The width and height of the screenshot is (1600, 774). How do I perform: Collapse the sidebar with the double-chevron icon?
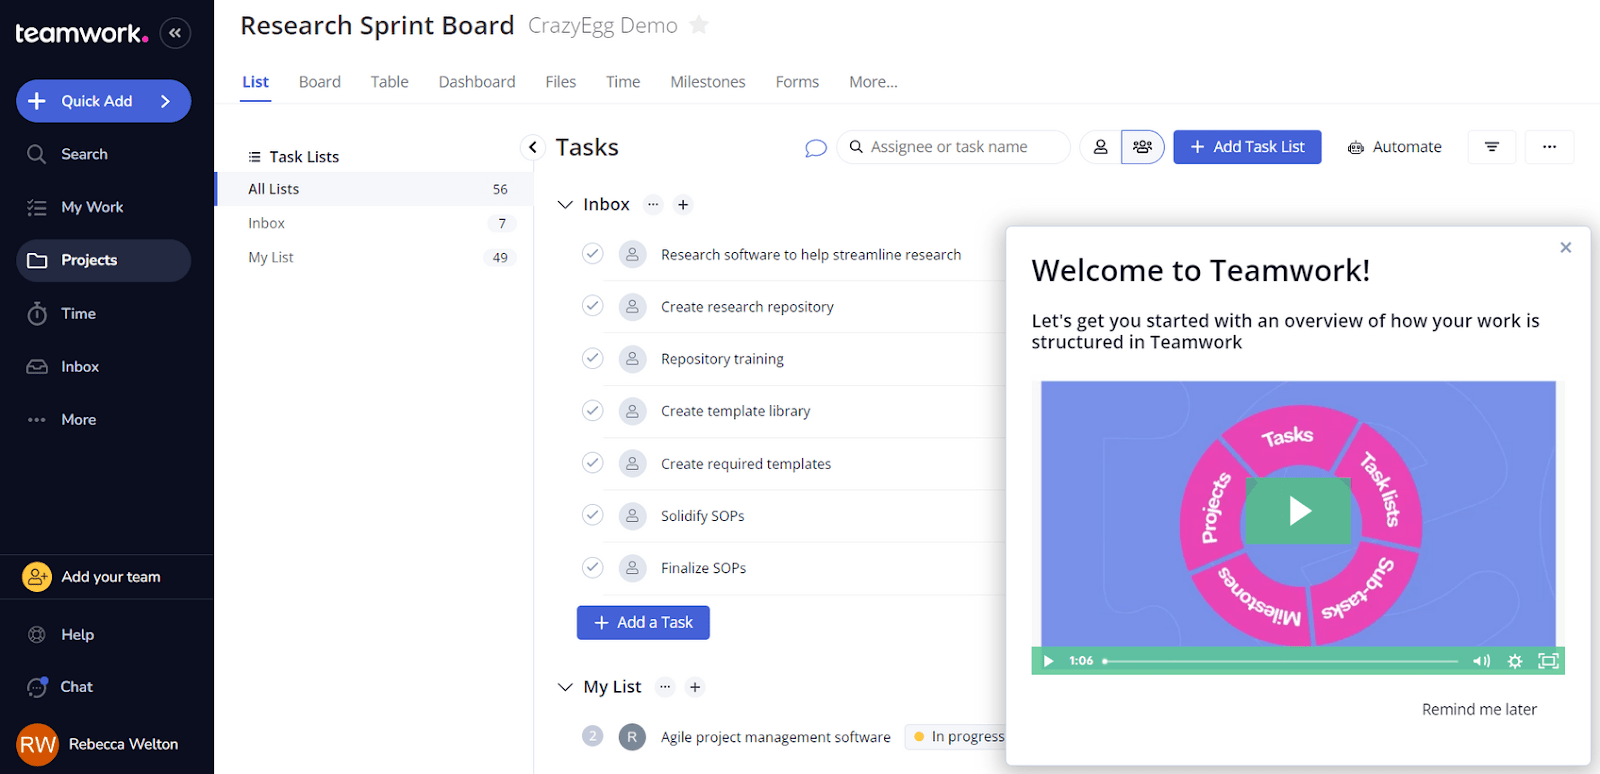(x=175, y=33)
